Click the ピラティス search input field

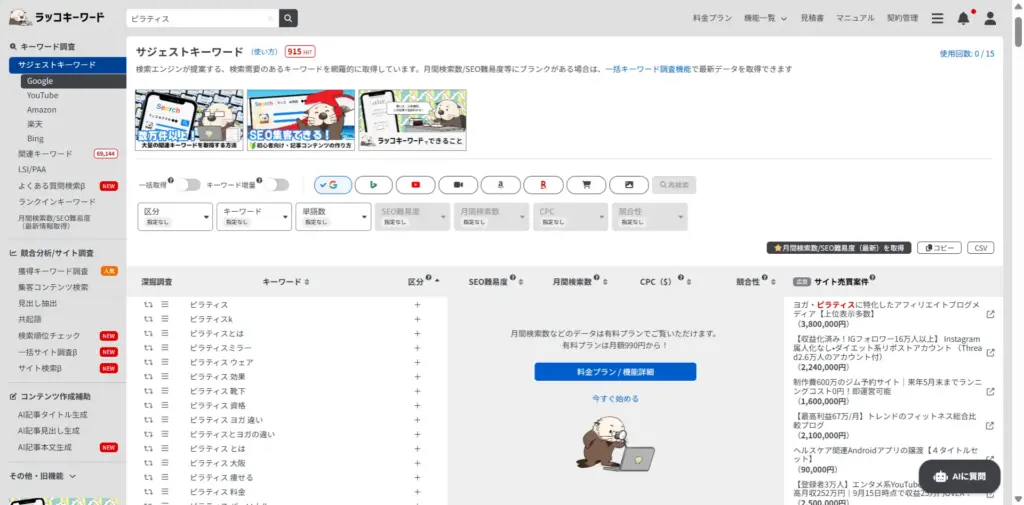click(x=200, y=18)
